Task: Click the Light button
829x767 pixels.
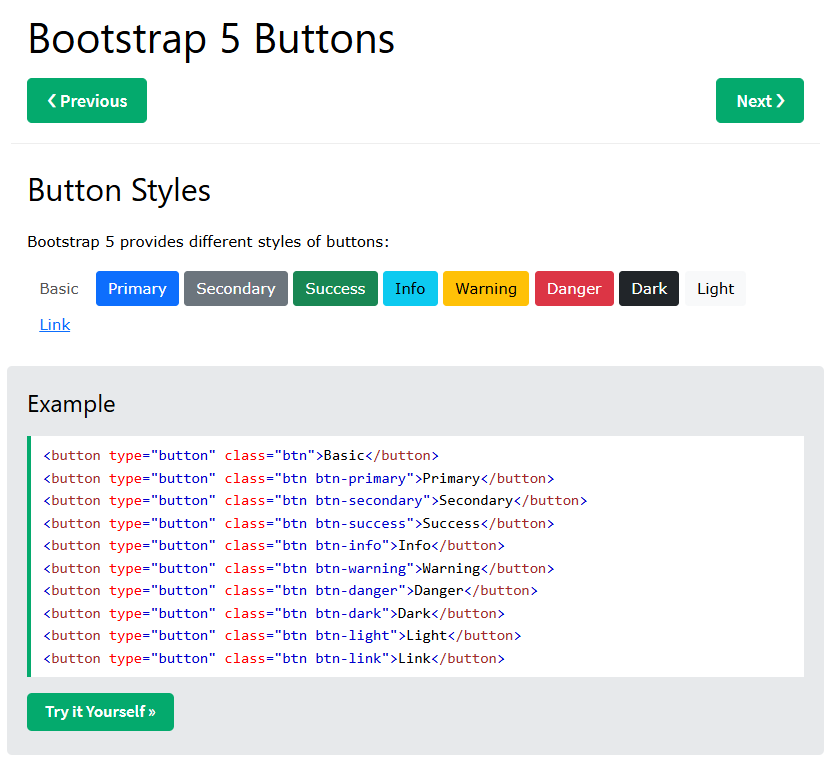Action: tap(715, 289)
